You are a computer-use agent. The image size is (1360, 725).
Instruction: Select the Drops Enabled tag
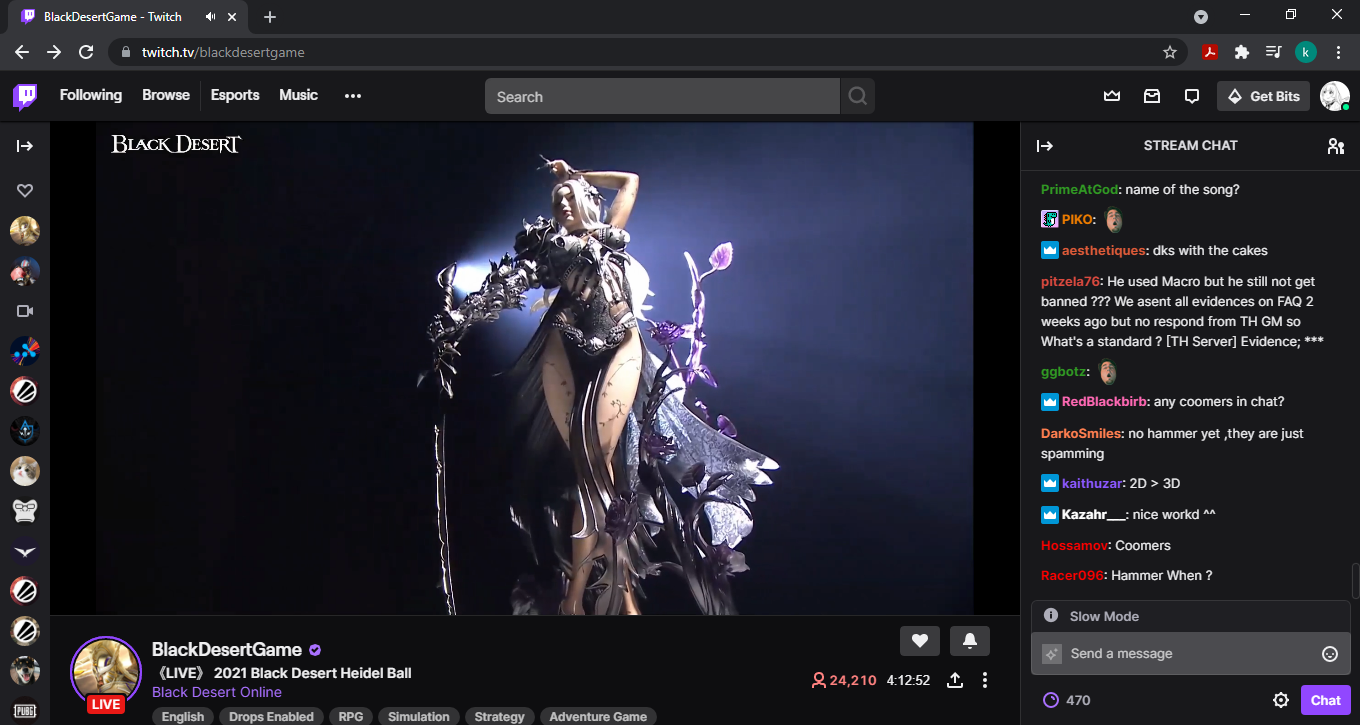[x=271, y=717]
